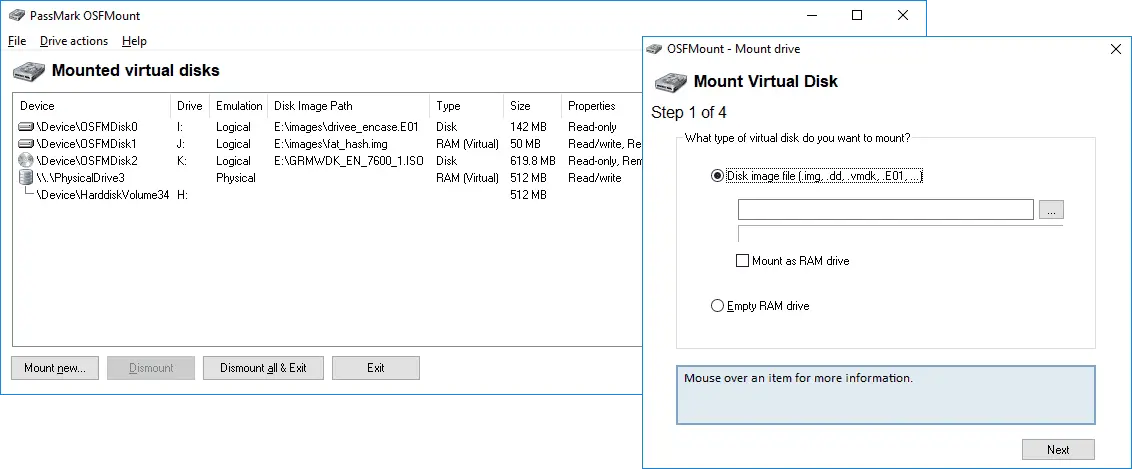Screen dimensions: 1132x469
Task: Browse for image file with ellipsis button
Action: click(1051, 210)
